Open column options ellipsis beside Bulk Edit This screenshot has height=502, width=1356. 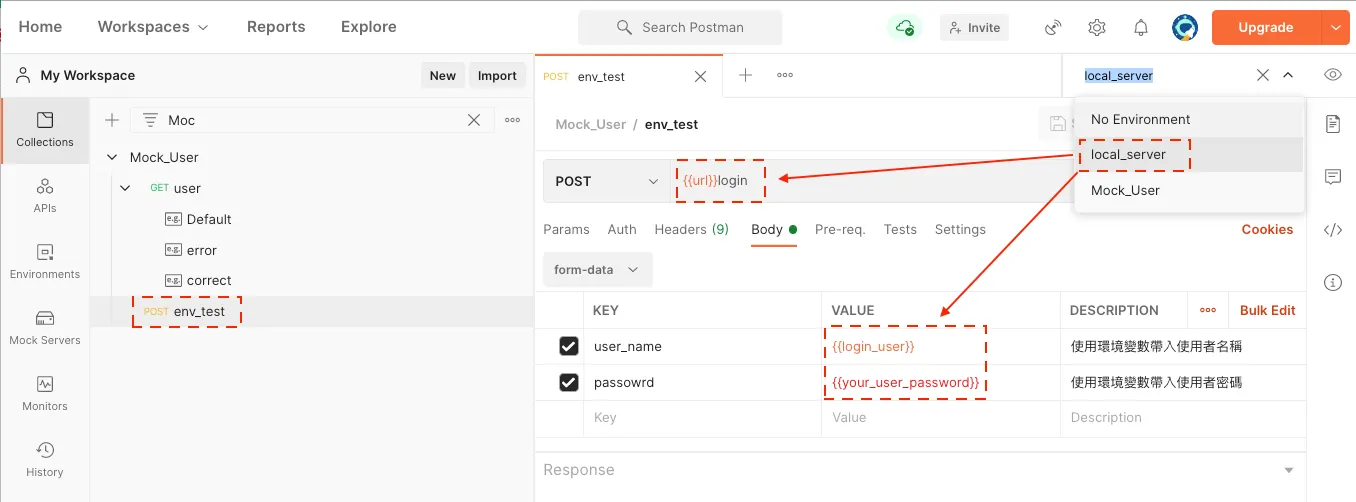(1208, 310)
